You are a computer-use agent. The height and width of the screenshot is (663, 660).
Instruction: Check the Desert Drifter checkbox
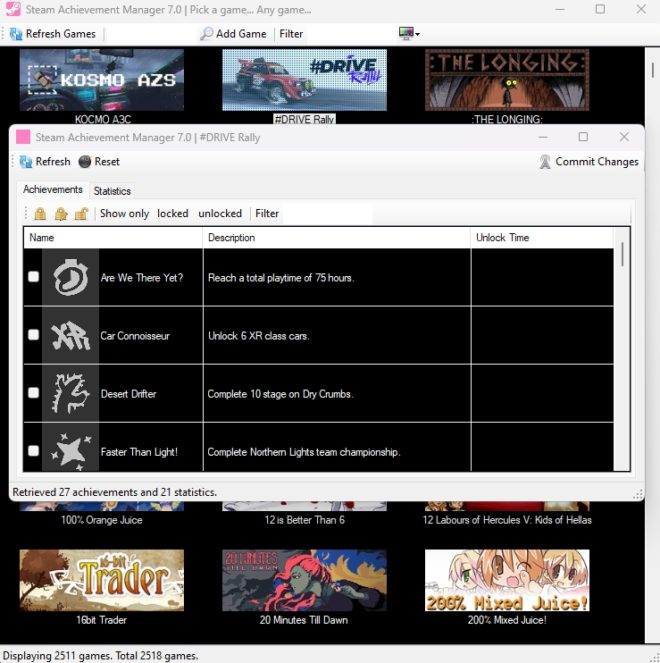(33, 393)
